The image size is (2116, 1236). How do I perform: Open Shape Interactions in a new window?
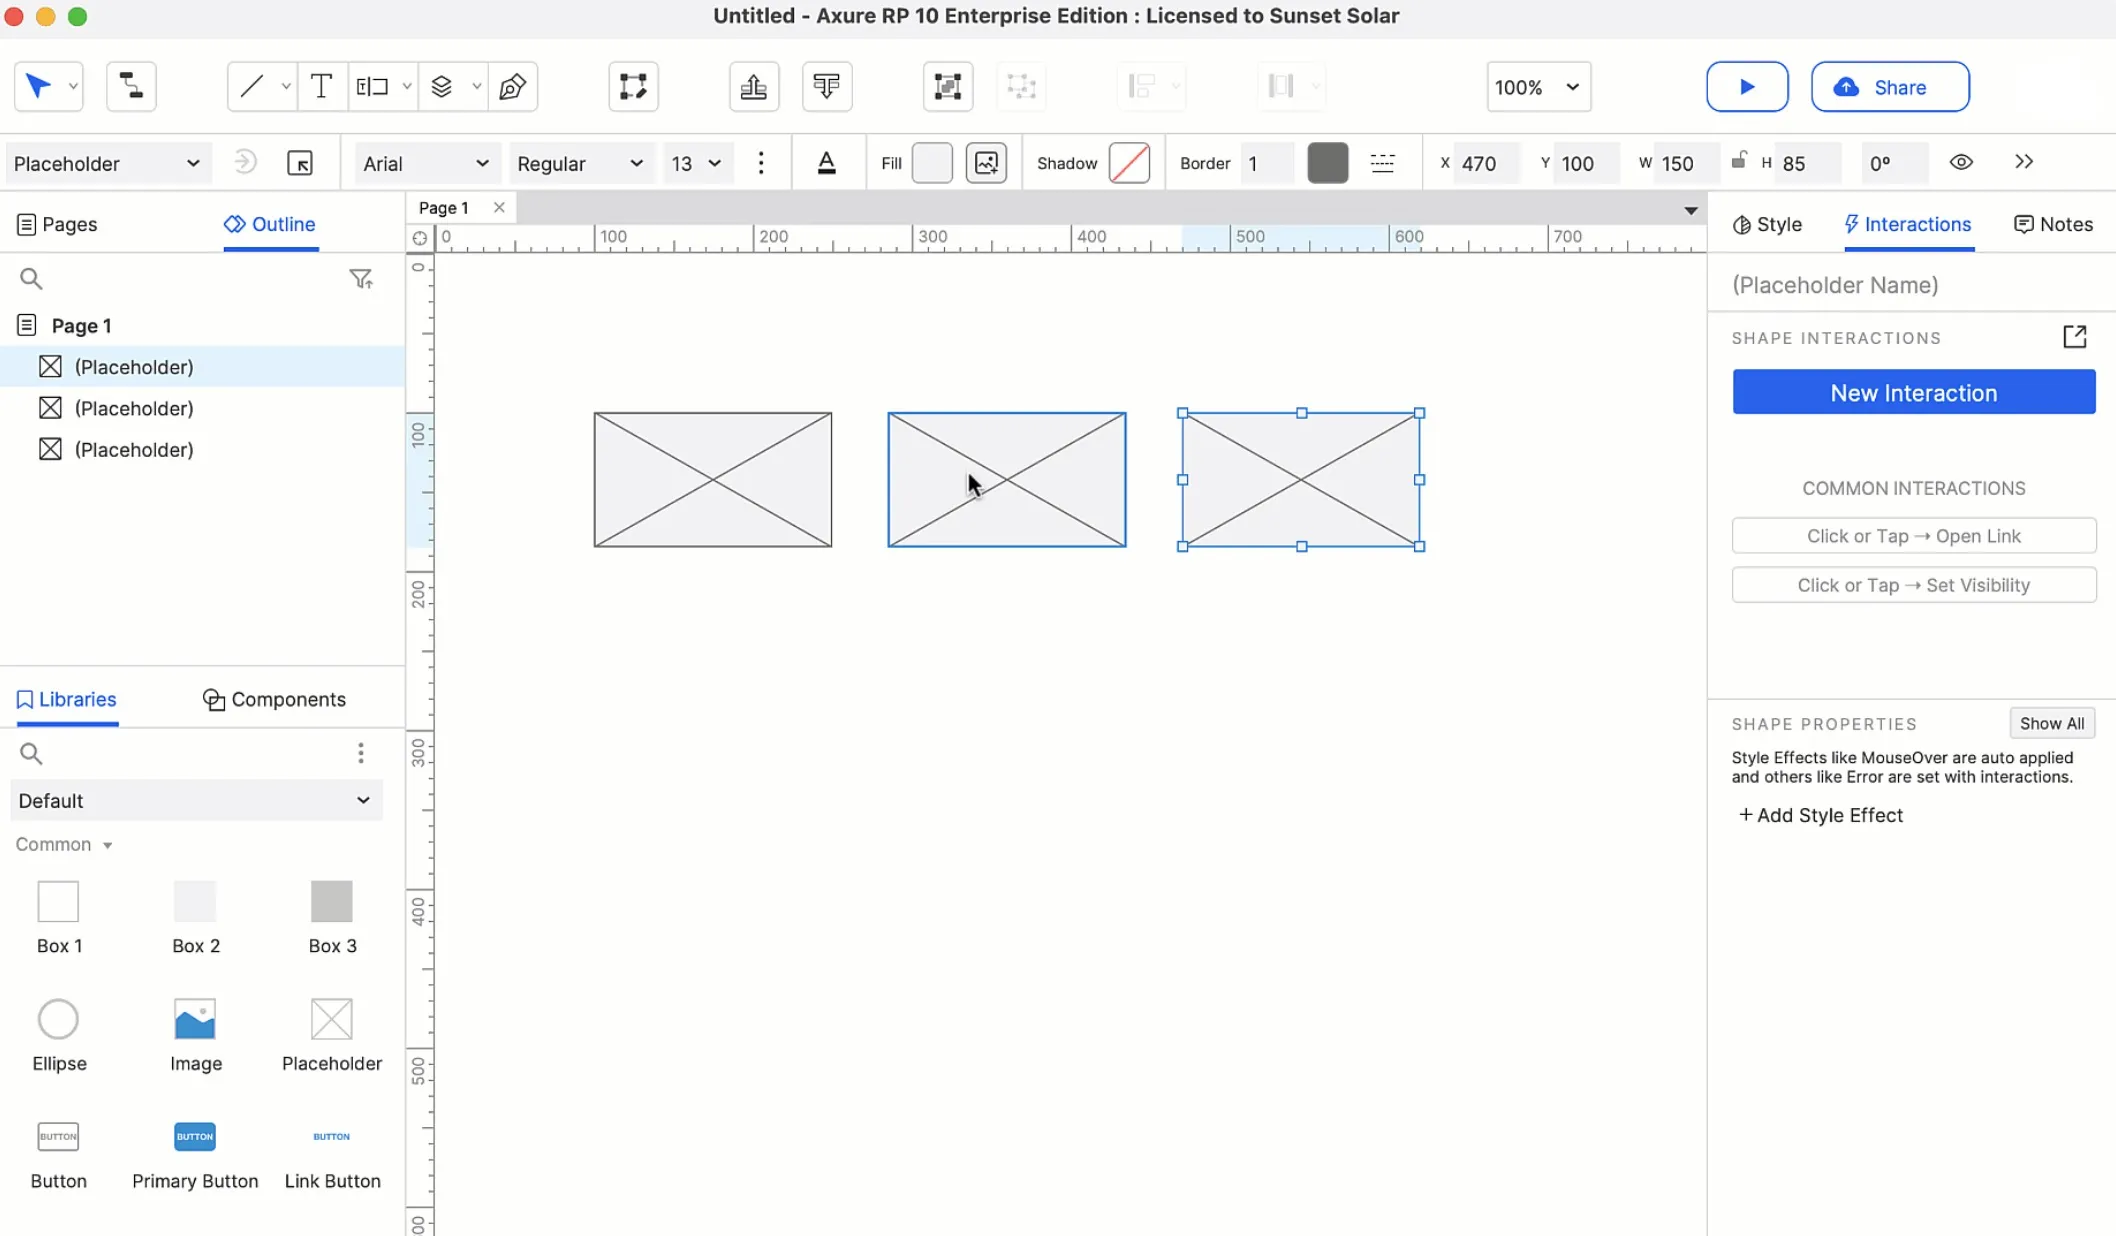(x=2076, y=337)
